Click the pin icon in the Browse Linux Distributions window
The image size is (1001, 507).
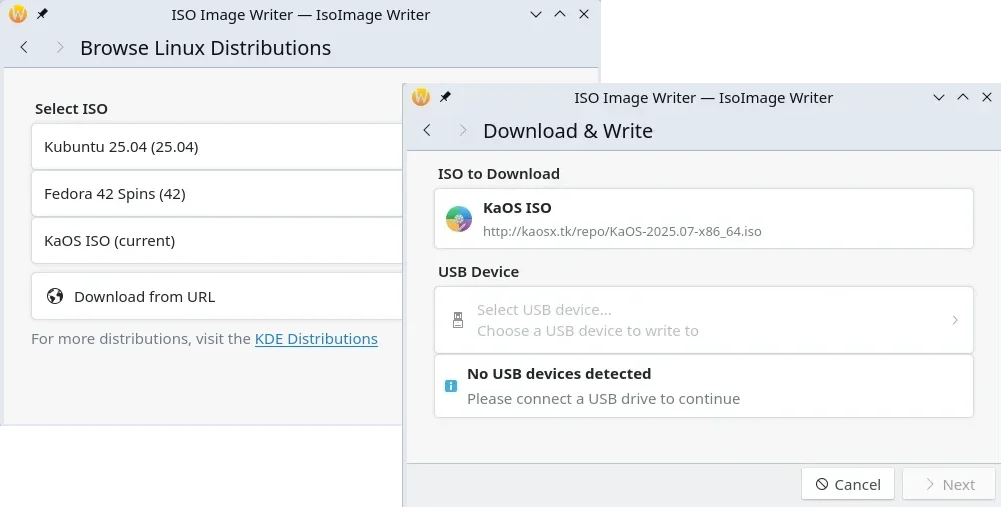point(42,14)
